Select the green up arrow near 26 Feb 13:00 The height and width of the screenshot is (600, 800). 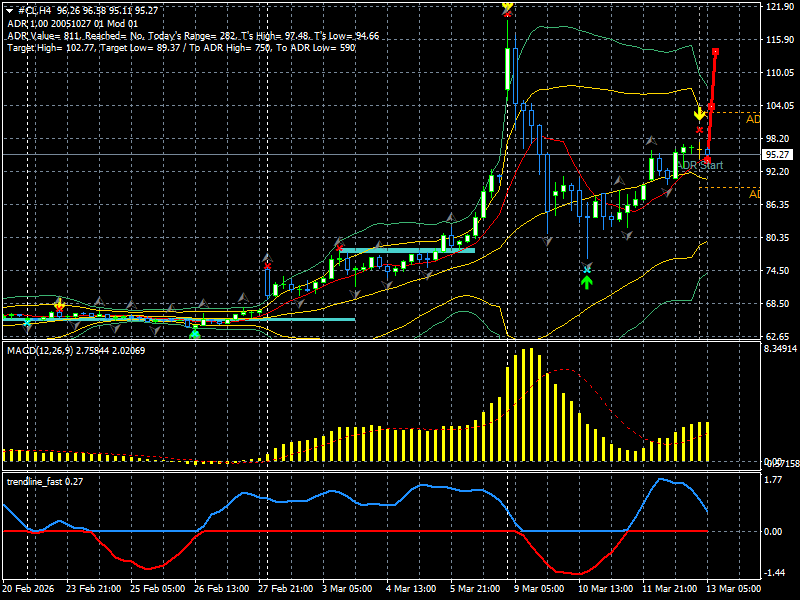[194, 334]
